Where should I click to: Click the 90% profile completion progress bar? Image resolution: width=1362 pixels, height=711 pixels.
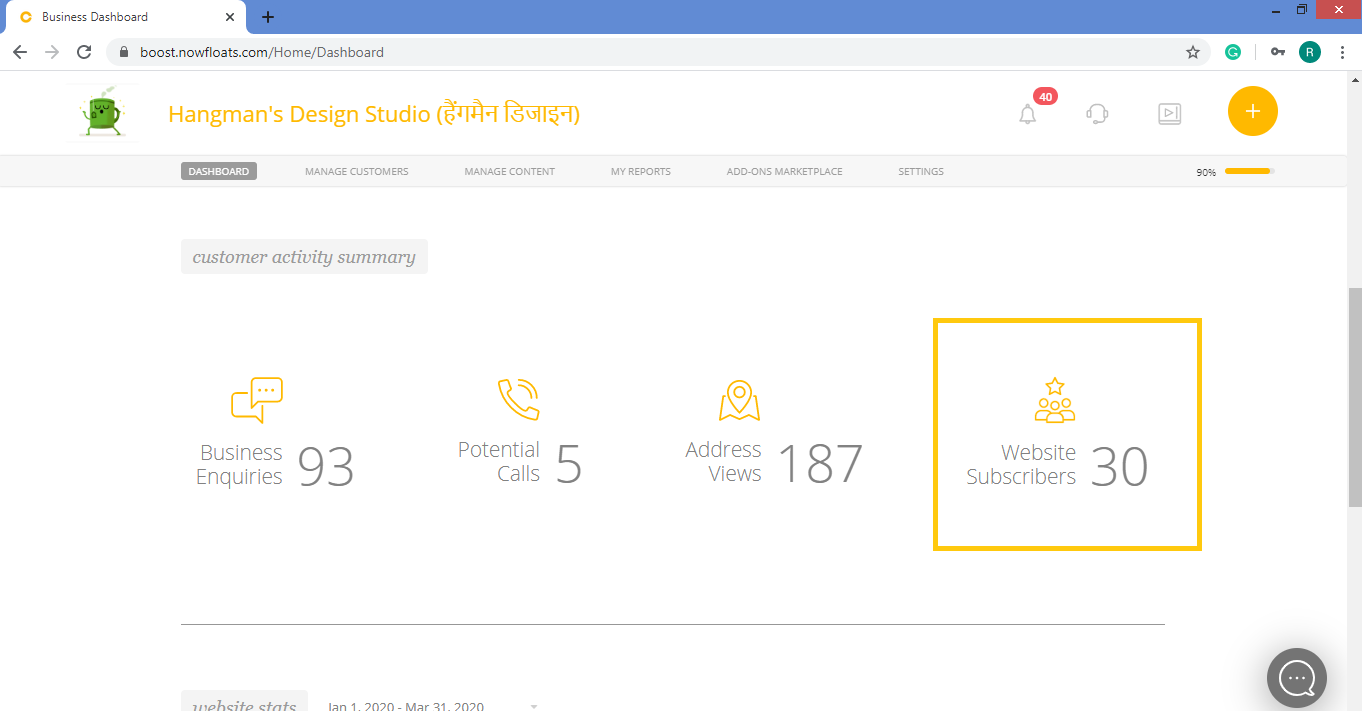click(x=1250, y=171)
